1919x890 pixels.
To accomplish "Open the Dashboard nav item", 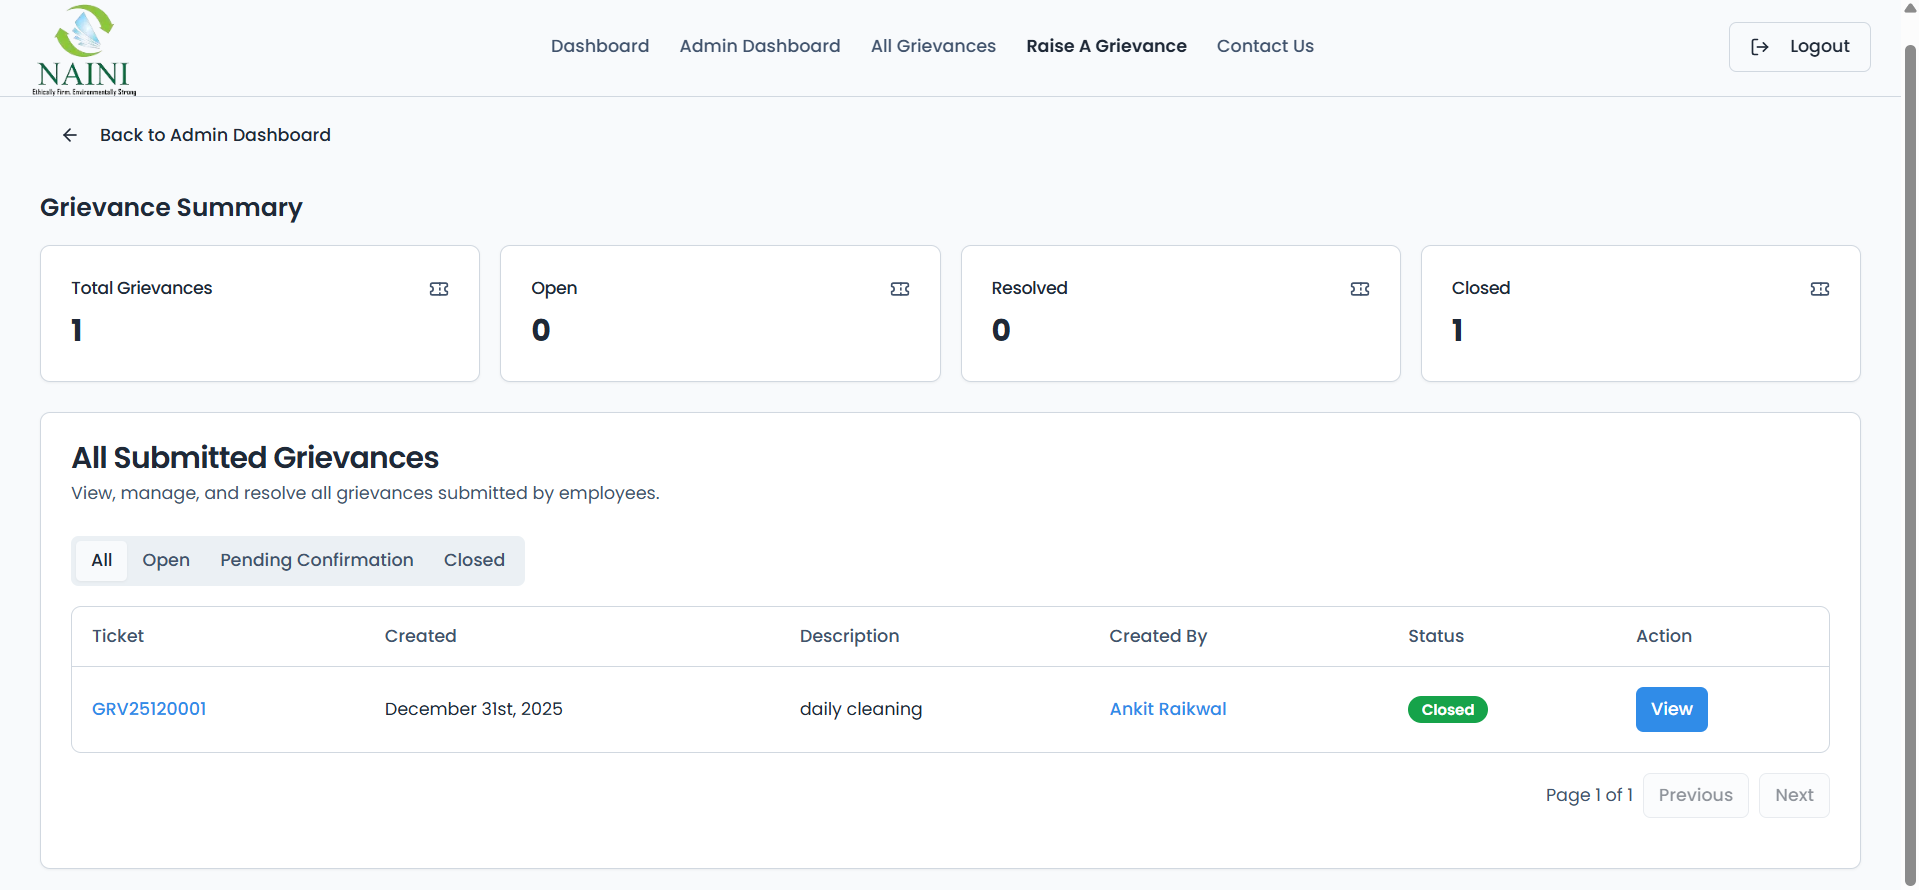I will pyautogui.click(x=600, y=46).
